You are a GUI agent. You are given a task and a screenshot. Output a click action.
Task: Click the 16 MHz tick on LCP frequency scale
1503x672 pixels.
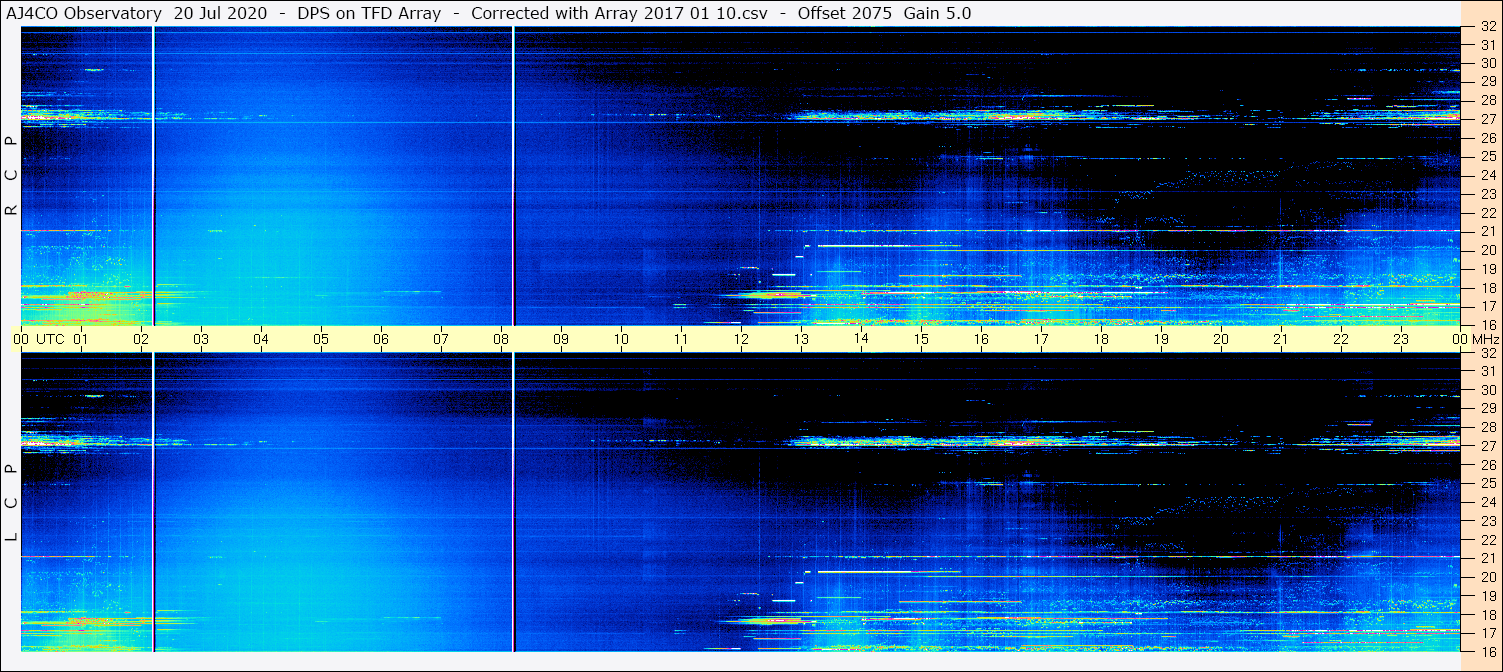click(x=1487, y=651)
